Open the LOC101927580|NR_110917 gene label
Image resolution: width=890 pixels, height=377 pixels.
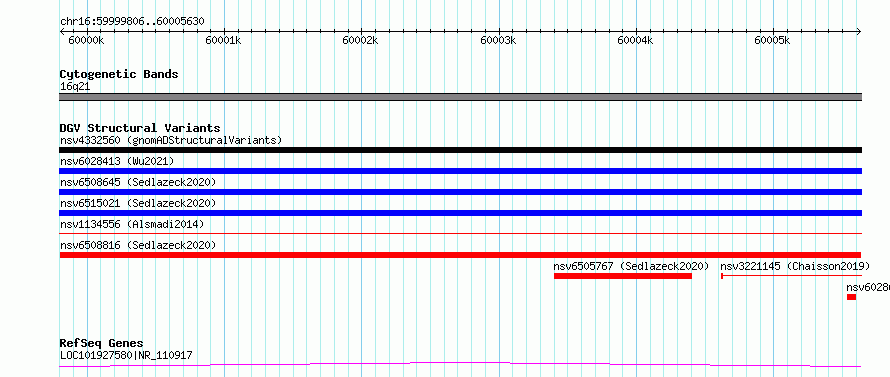click(126, 355)
